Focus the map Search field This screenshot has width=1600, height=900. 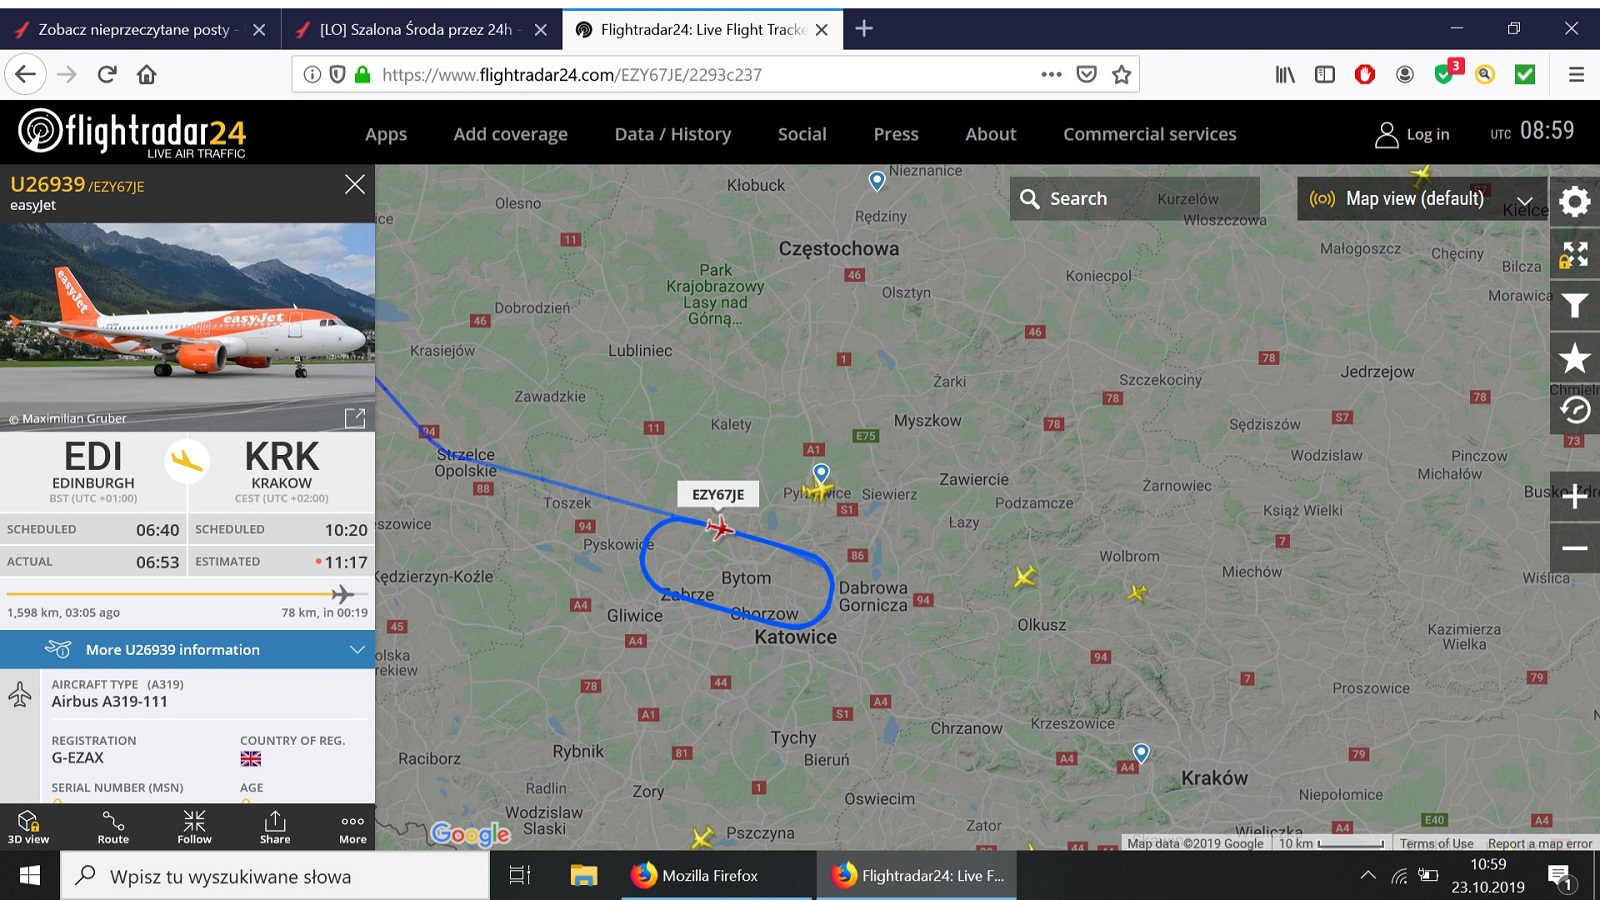(x=1135, y=199)
